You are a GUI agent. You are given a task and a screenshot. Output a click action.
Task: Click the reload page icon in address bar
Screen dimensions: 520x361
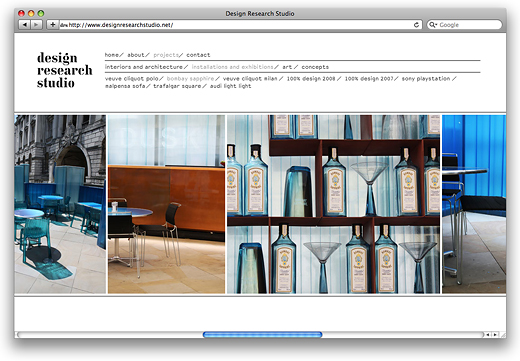pos(416,25)
